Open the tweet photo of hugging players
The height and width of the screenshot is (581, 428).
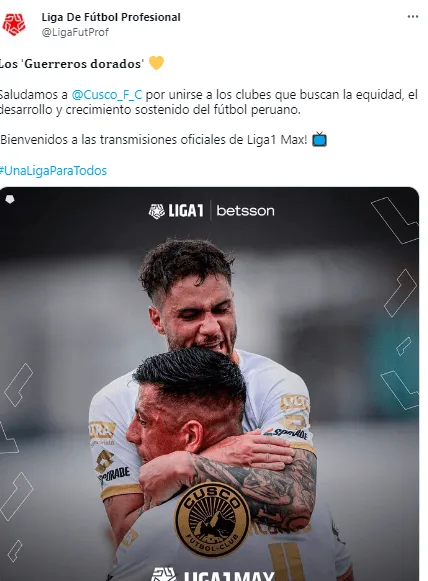pyautogui.click(x=209, y=384)
